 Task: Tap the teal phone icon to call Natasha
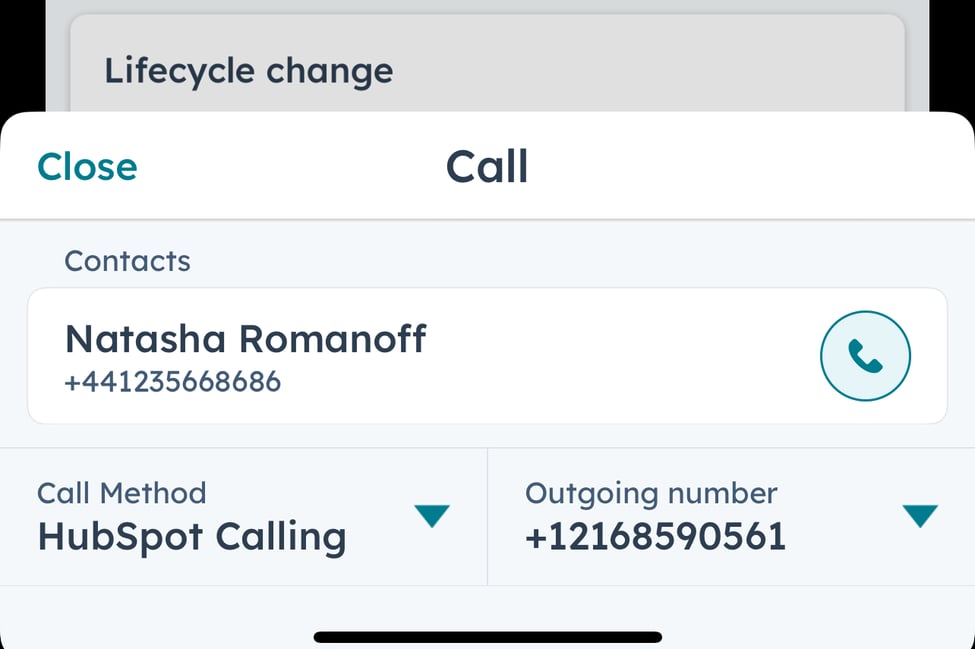point(865,355)
